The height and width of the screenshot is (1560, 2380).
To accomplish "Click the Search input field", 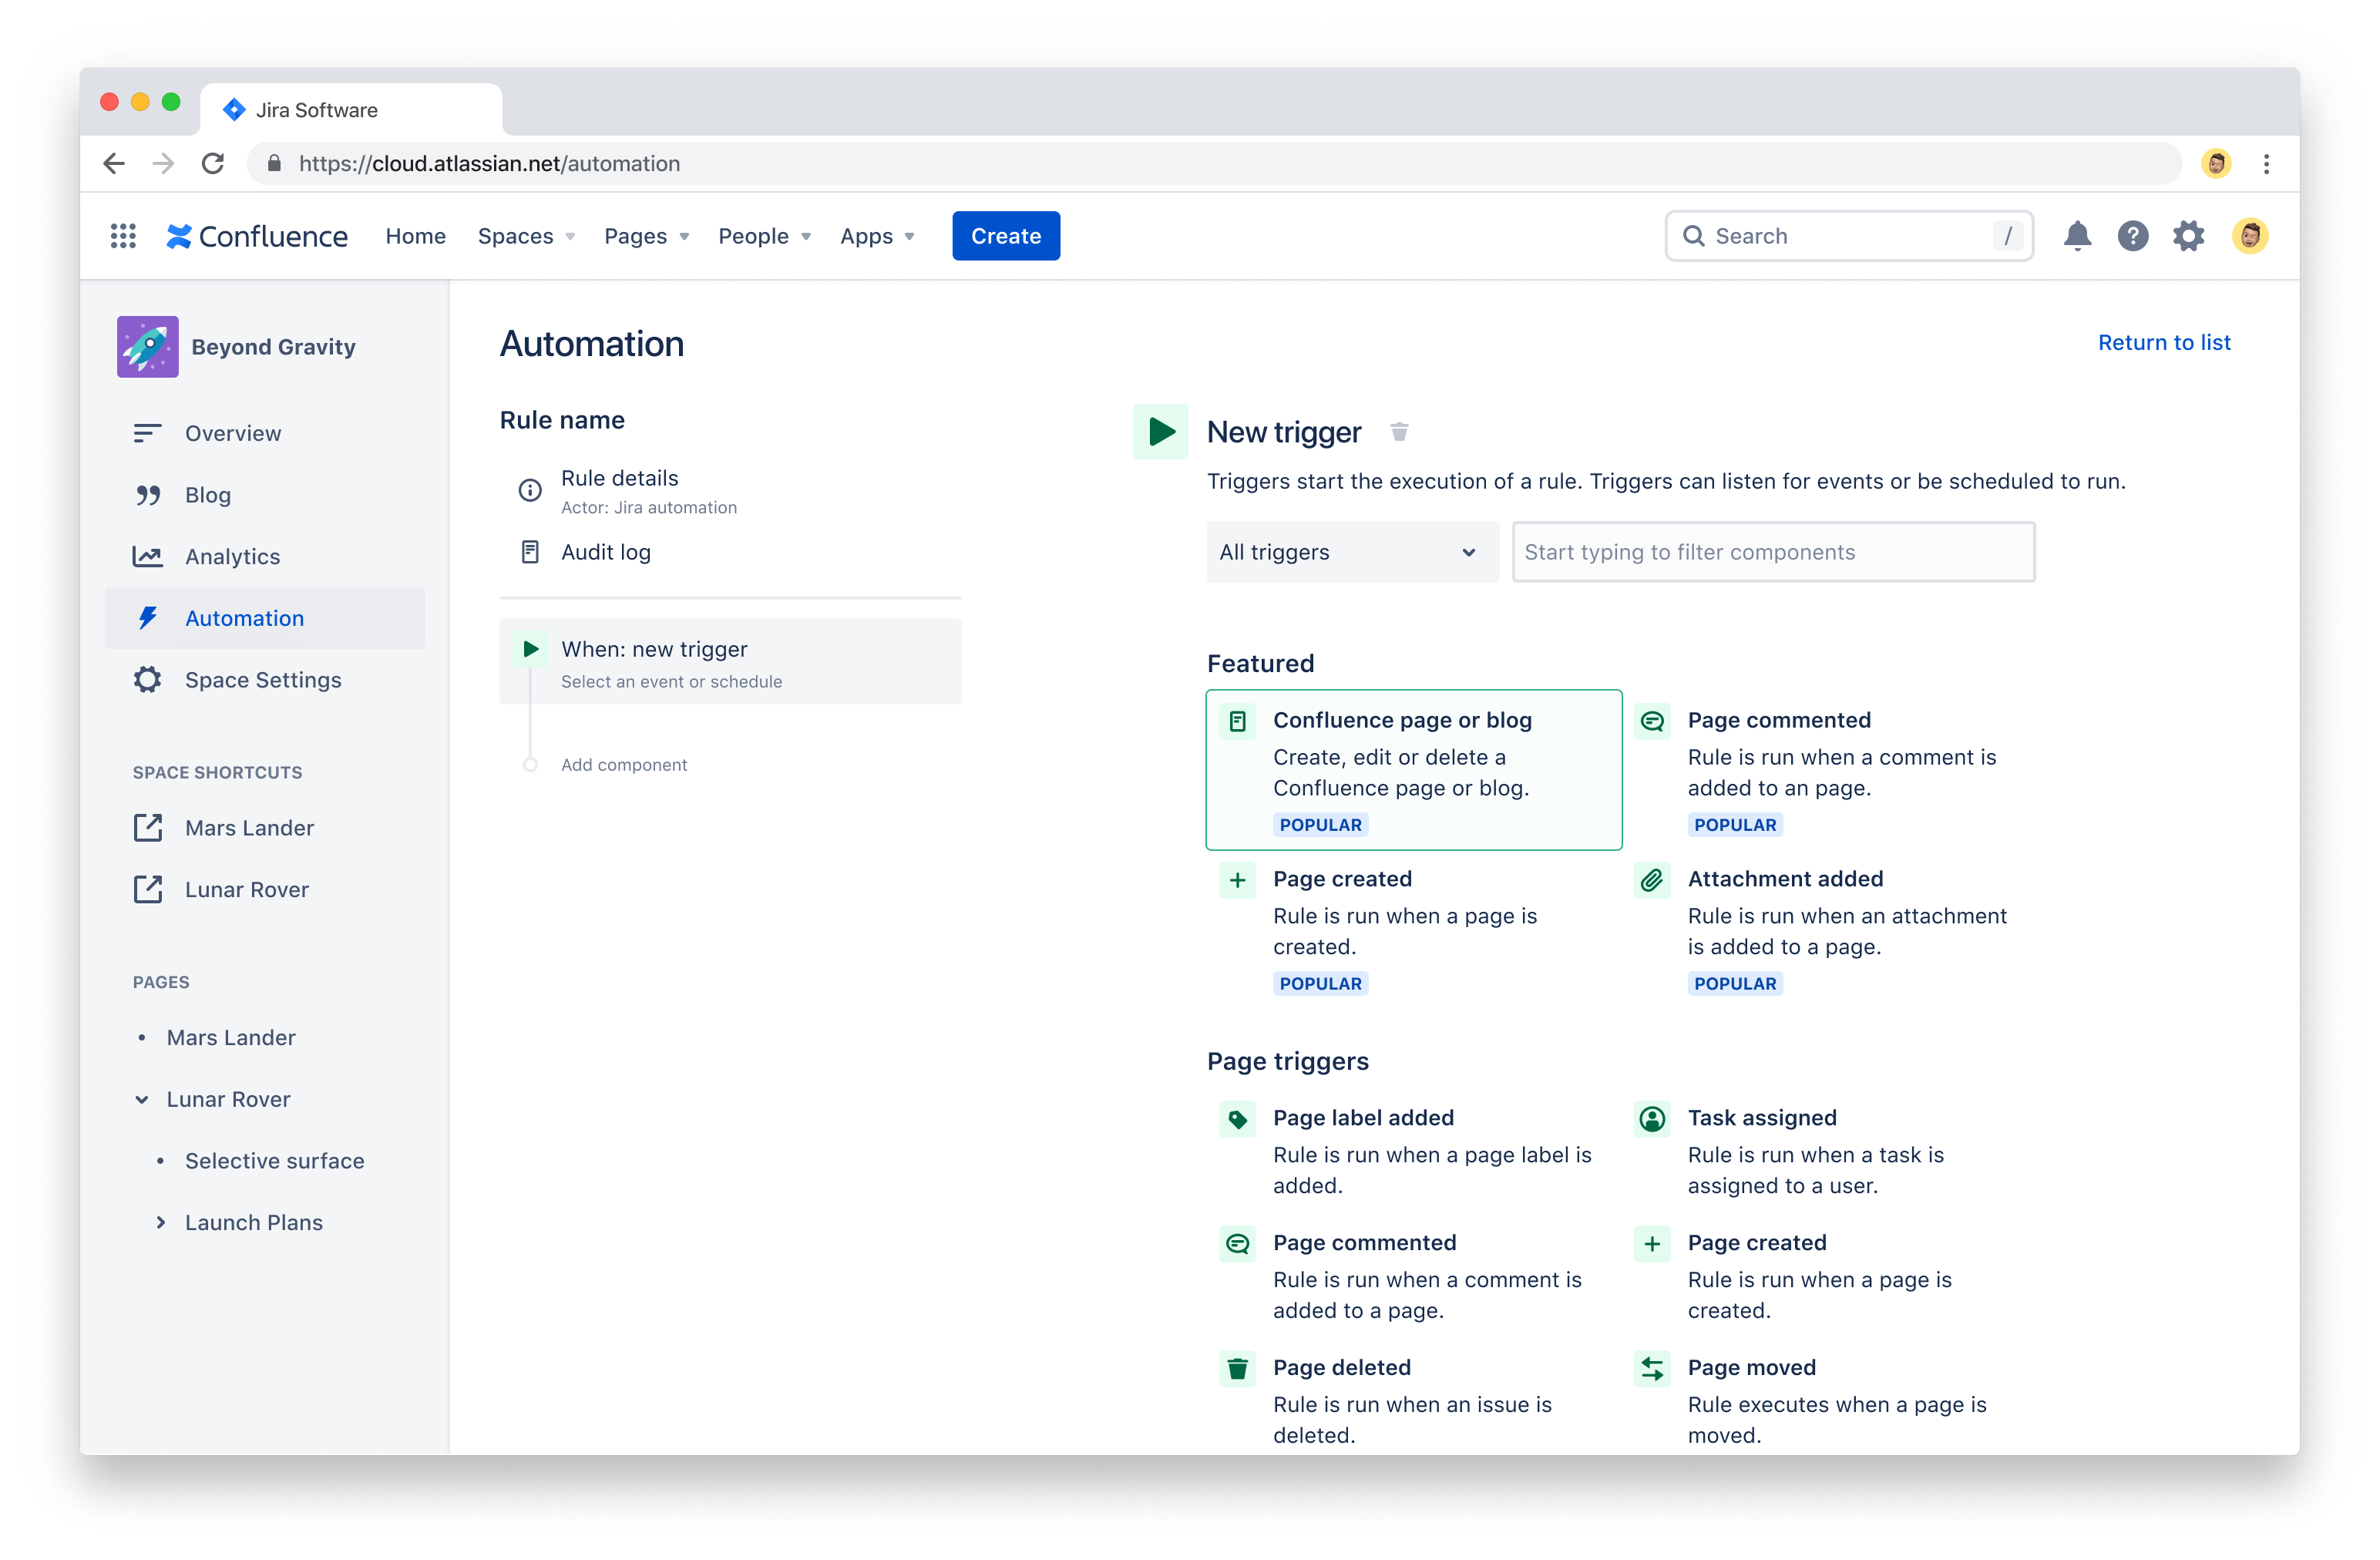I will (1849, 235).
